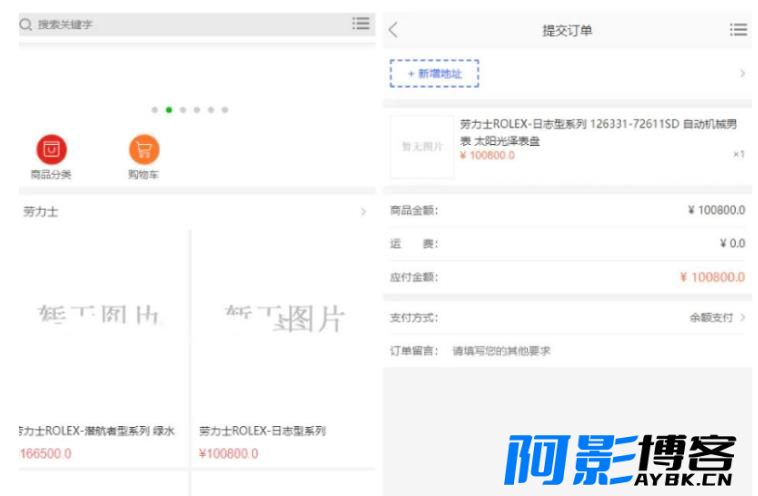Click the 应付金额 total value
This screenshot has width=758, height=496.
click(713, 277)
